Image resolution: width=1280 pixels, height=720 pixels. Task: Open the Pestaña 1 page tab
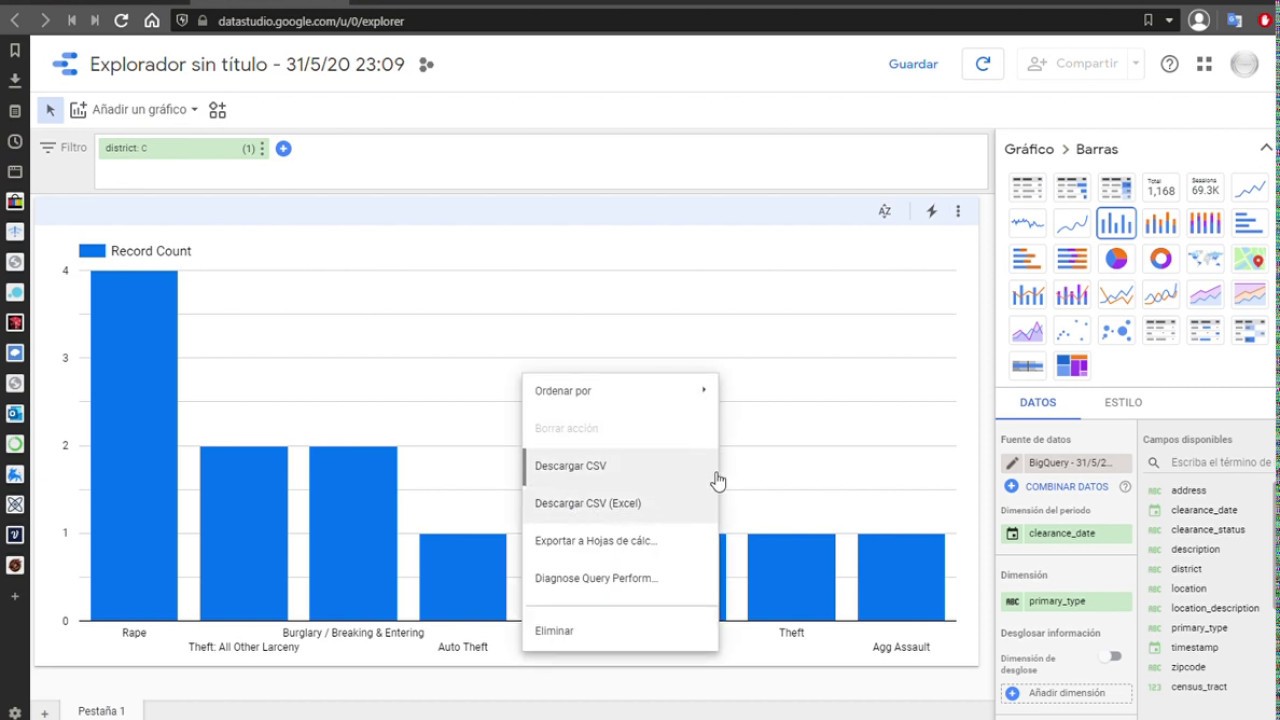102,711
